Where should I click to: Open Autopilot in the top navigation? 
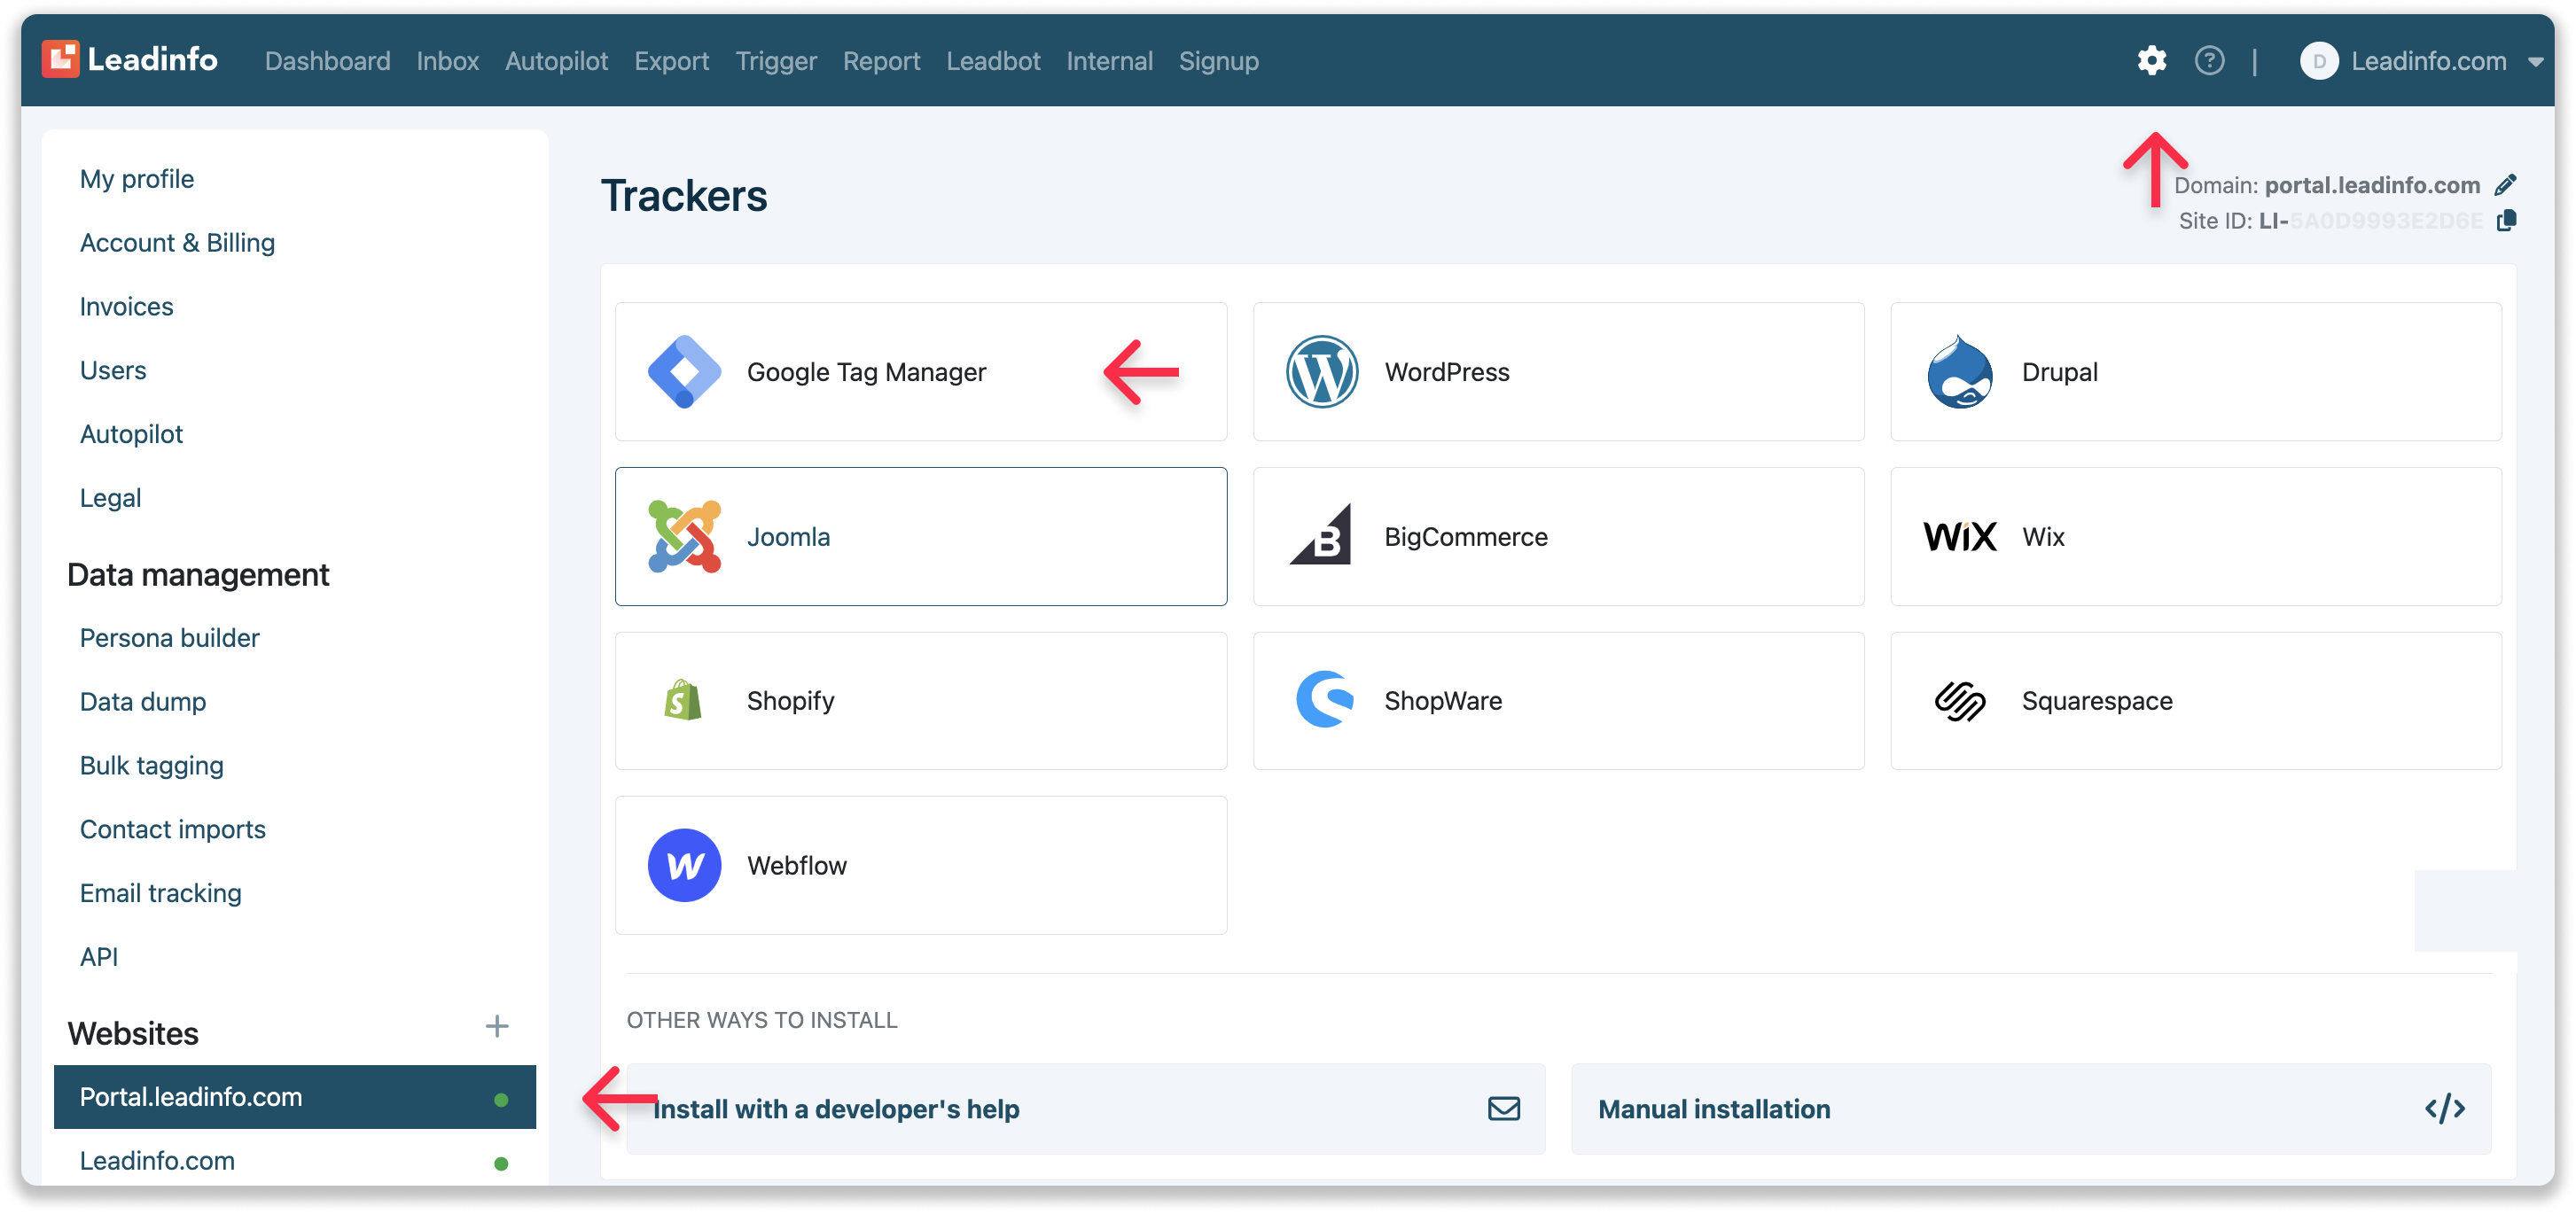tap(556, 61)
